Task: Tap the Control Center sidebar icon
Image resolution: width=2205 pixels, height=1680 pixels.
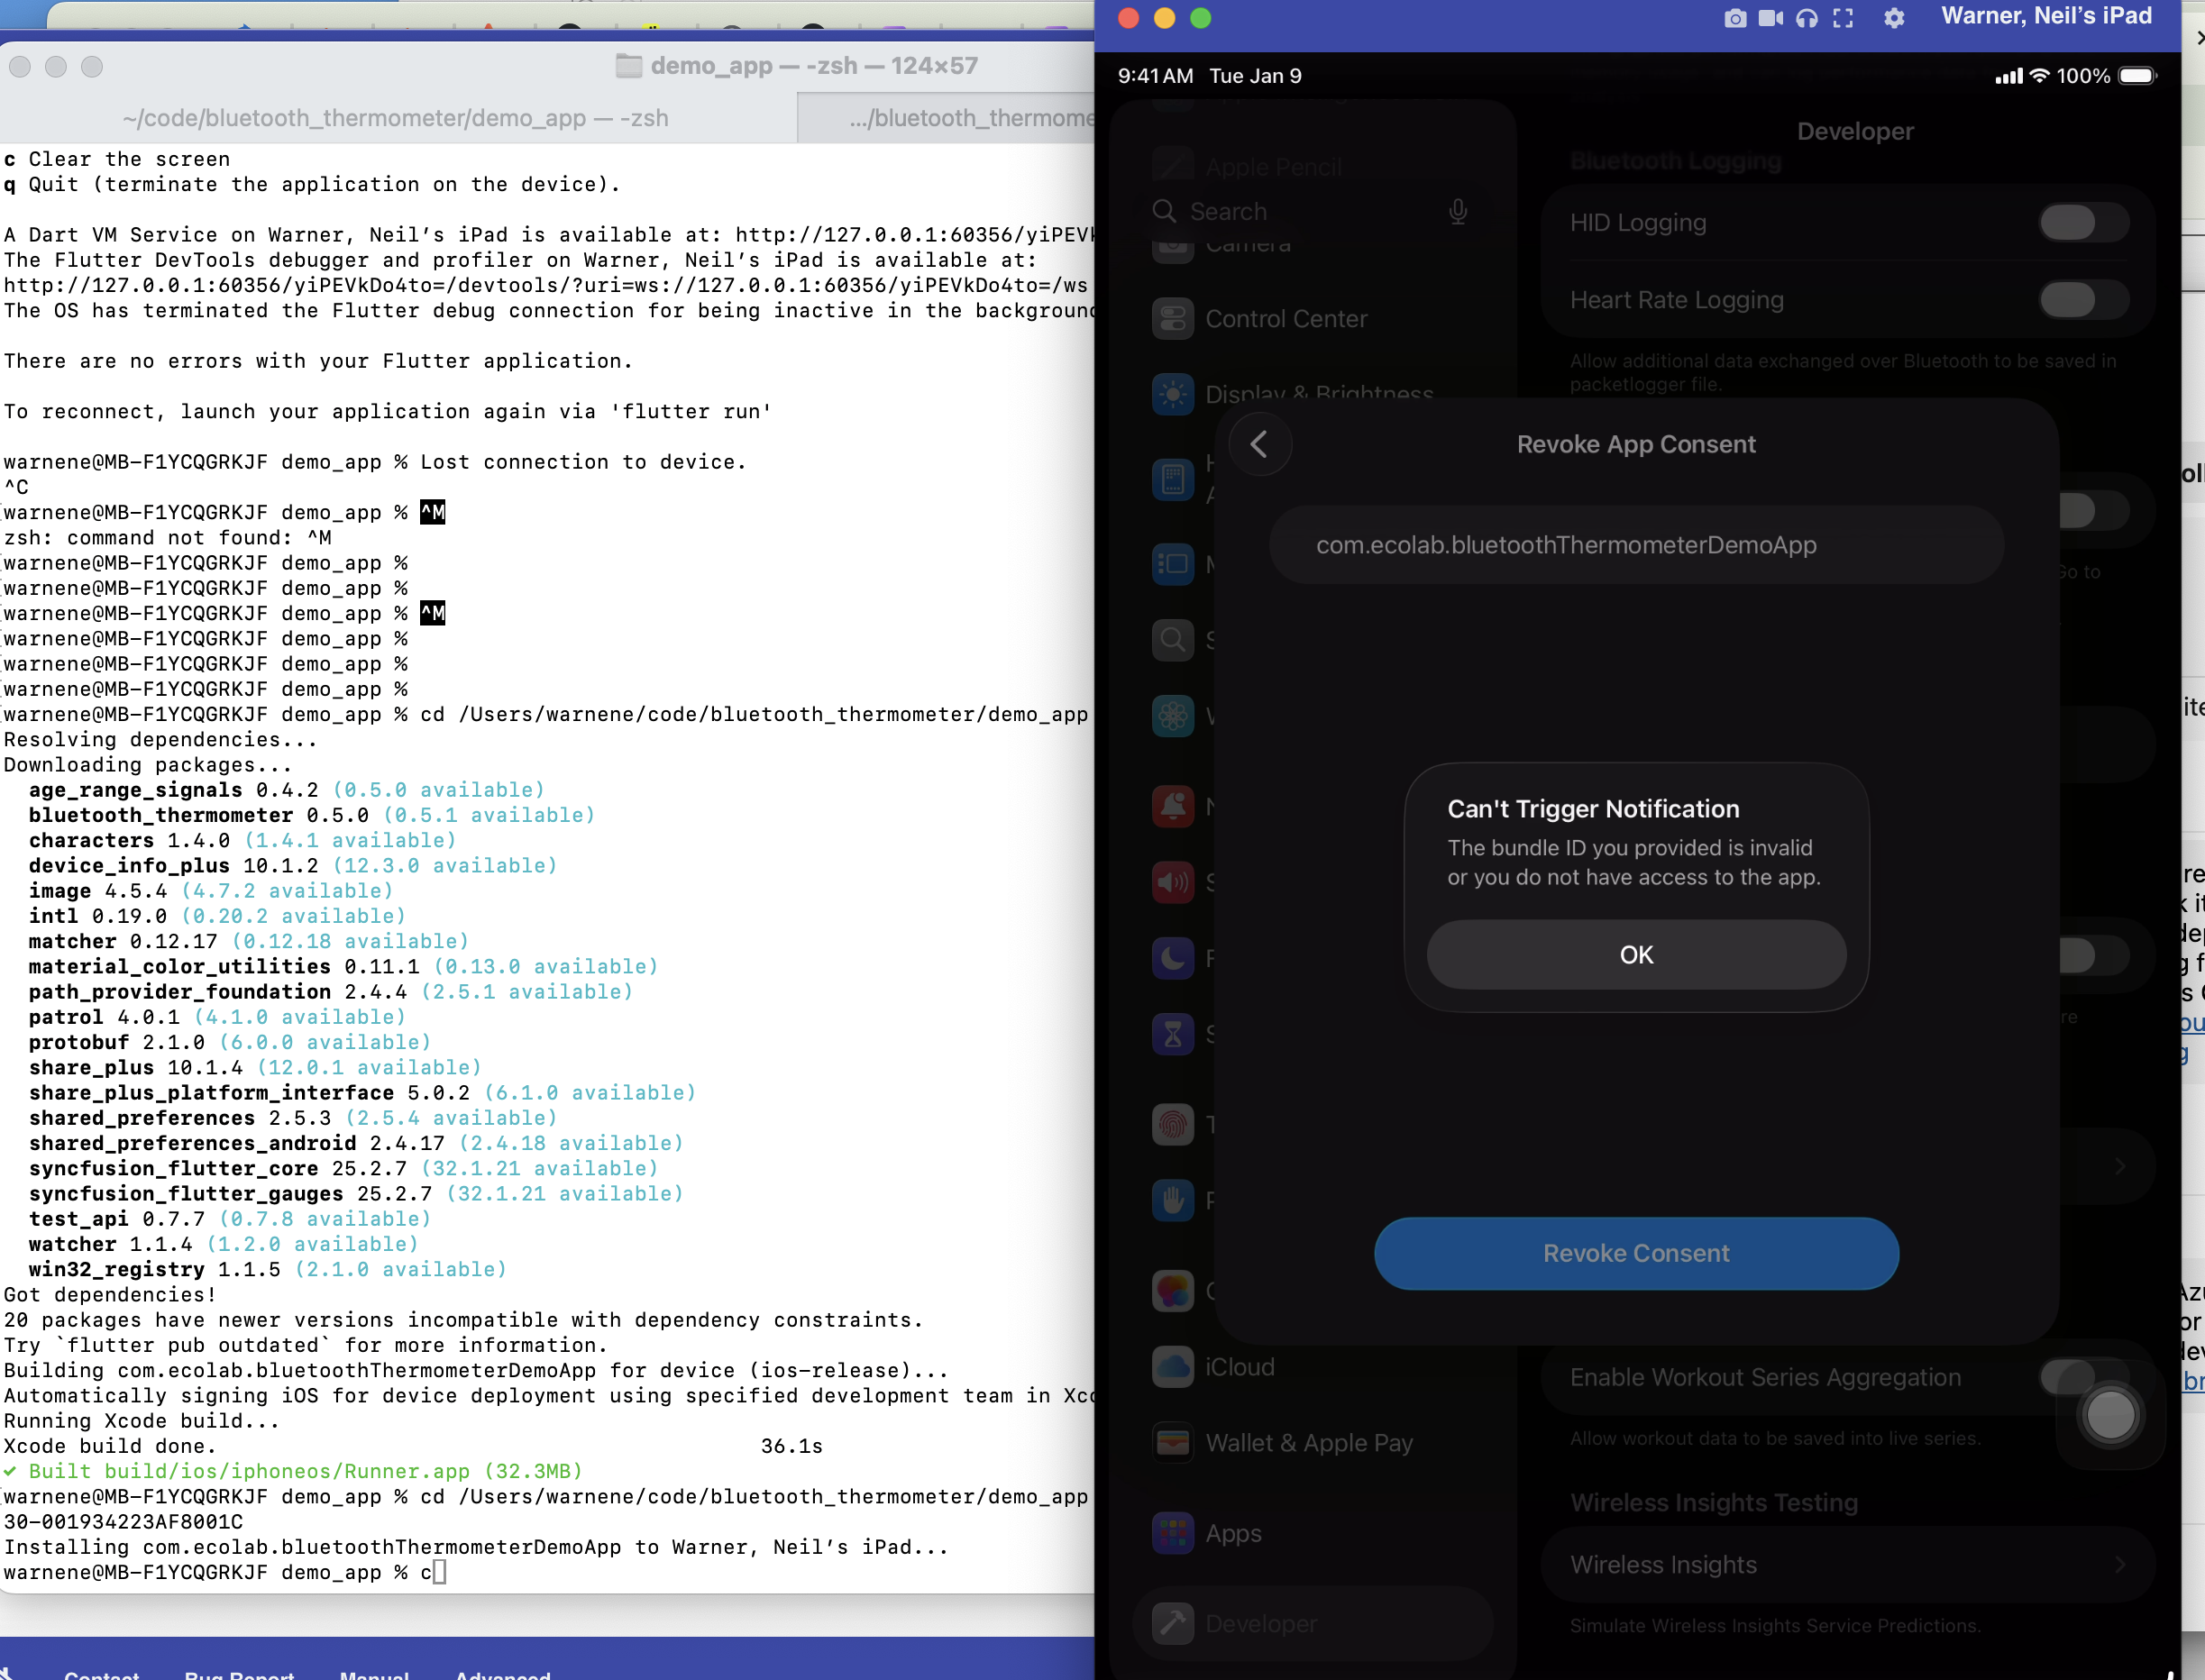Action: click(1173, 319)
